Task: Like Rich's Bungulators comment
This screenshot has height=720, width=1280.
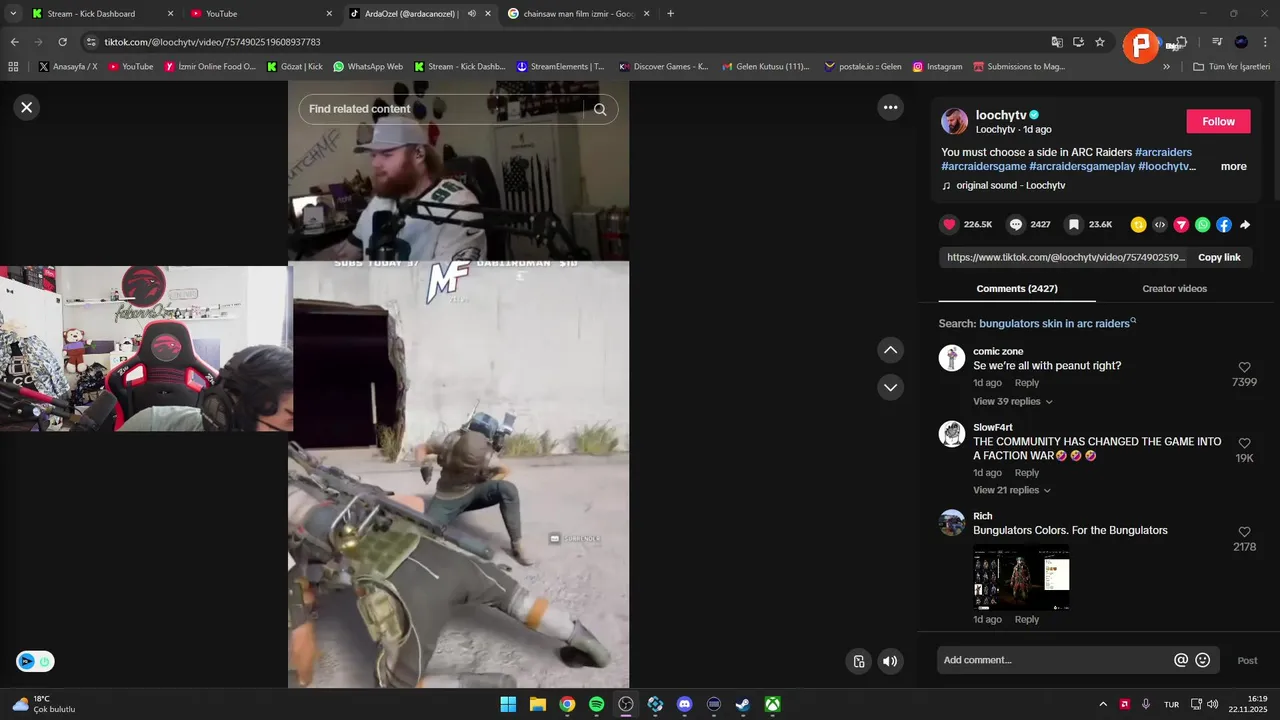Action: (1244, 532)
